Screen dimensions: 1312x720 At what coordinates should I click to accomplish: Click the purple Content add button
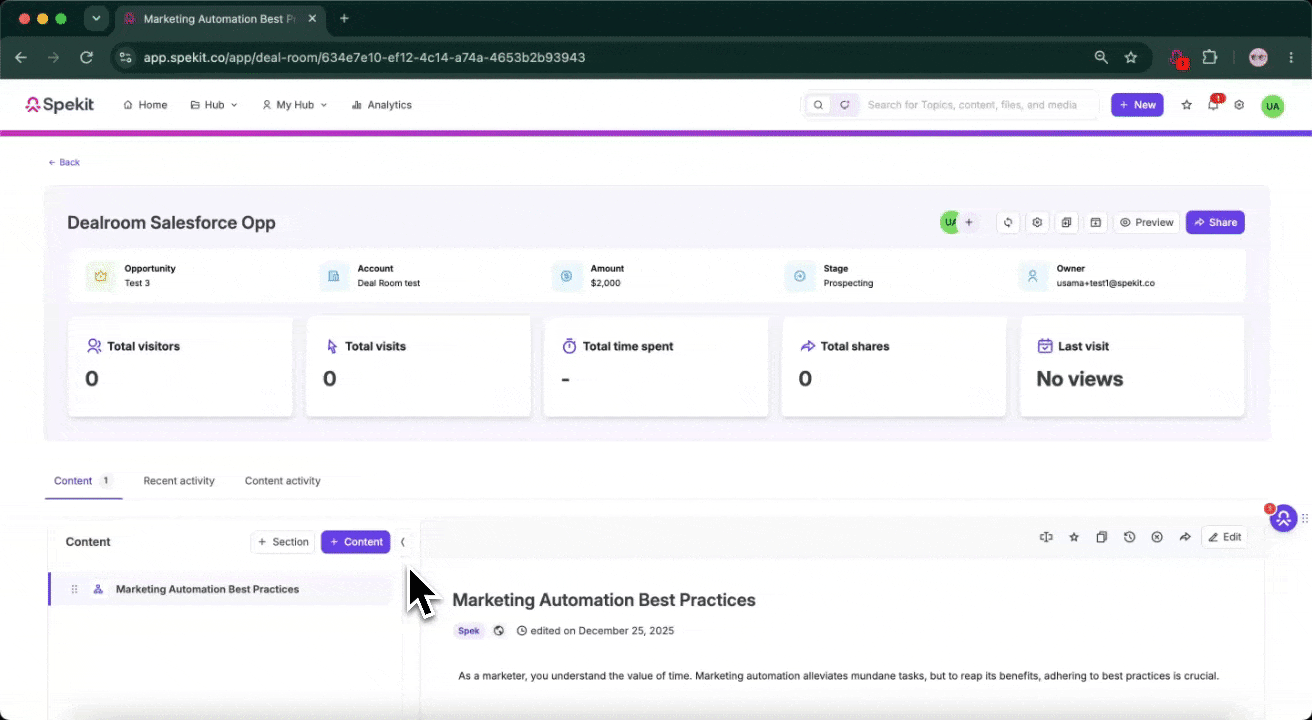click(355, 542)
